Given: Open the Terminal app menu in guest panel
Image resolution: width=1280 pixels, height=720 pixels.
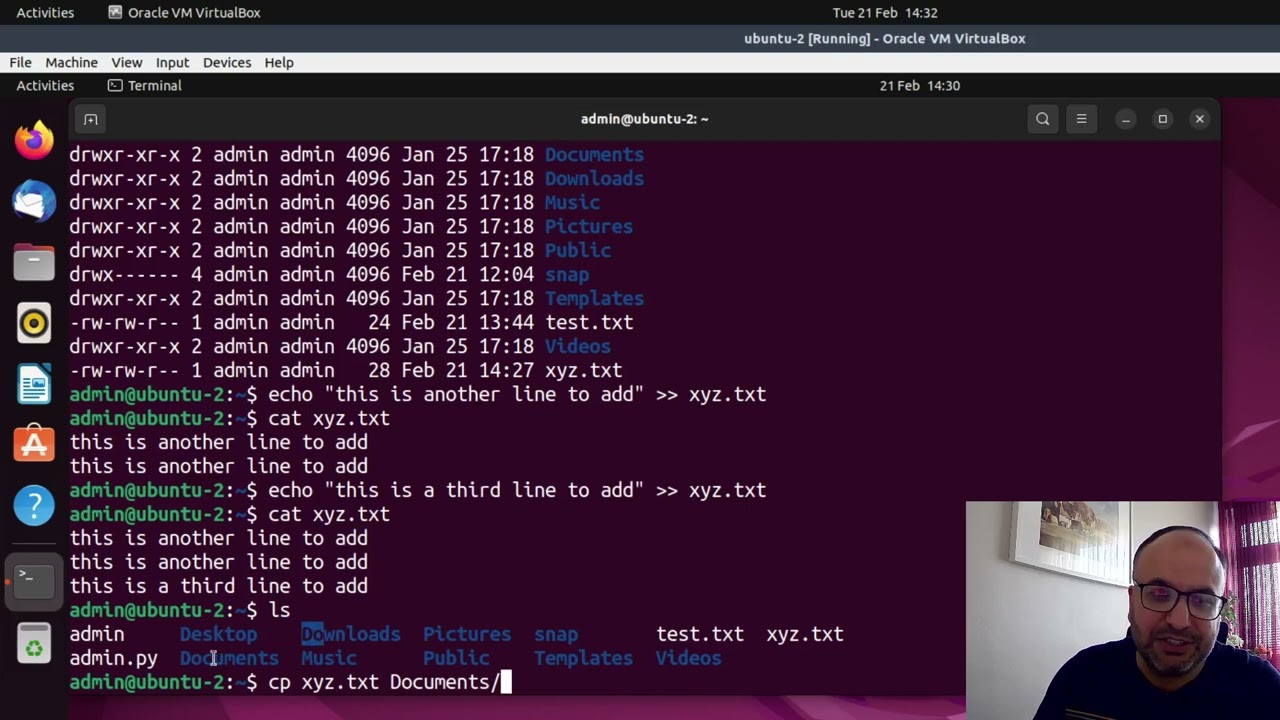Looking at the screenshot, I should pyautogui.click(x=145, y=85).
